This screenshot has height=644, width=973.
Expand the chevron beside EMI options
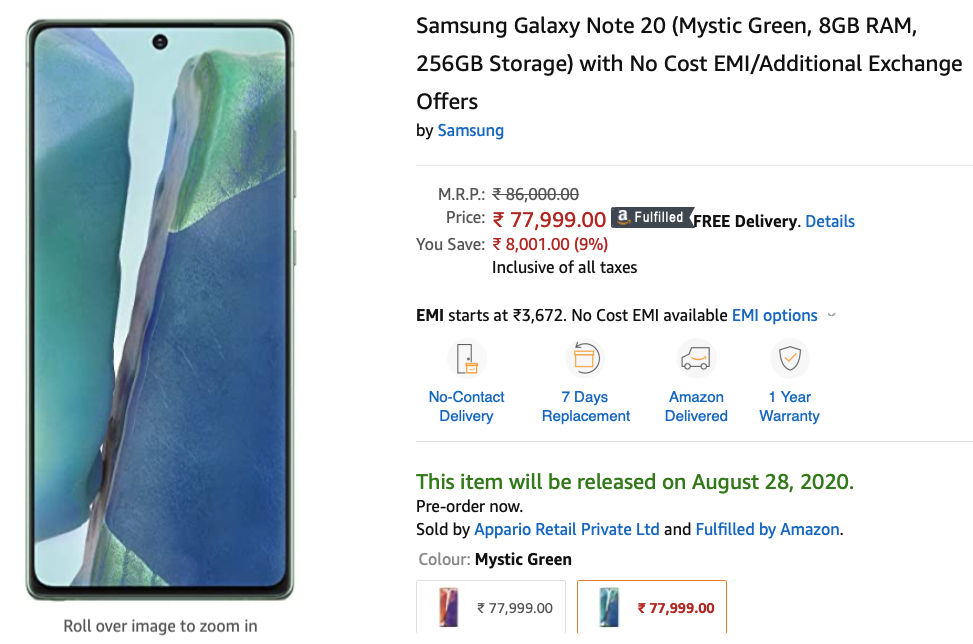(832, 315)
